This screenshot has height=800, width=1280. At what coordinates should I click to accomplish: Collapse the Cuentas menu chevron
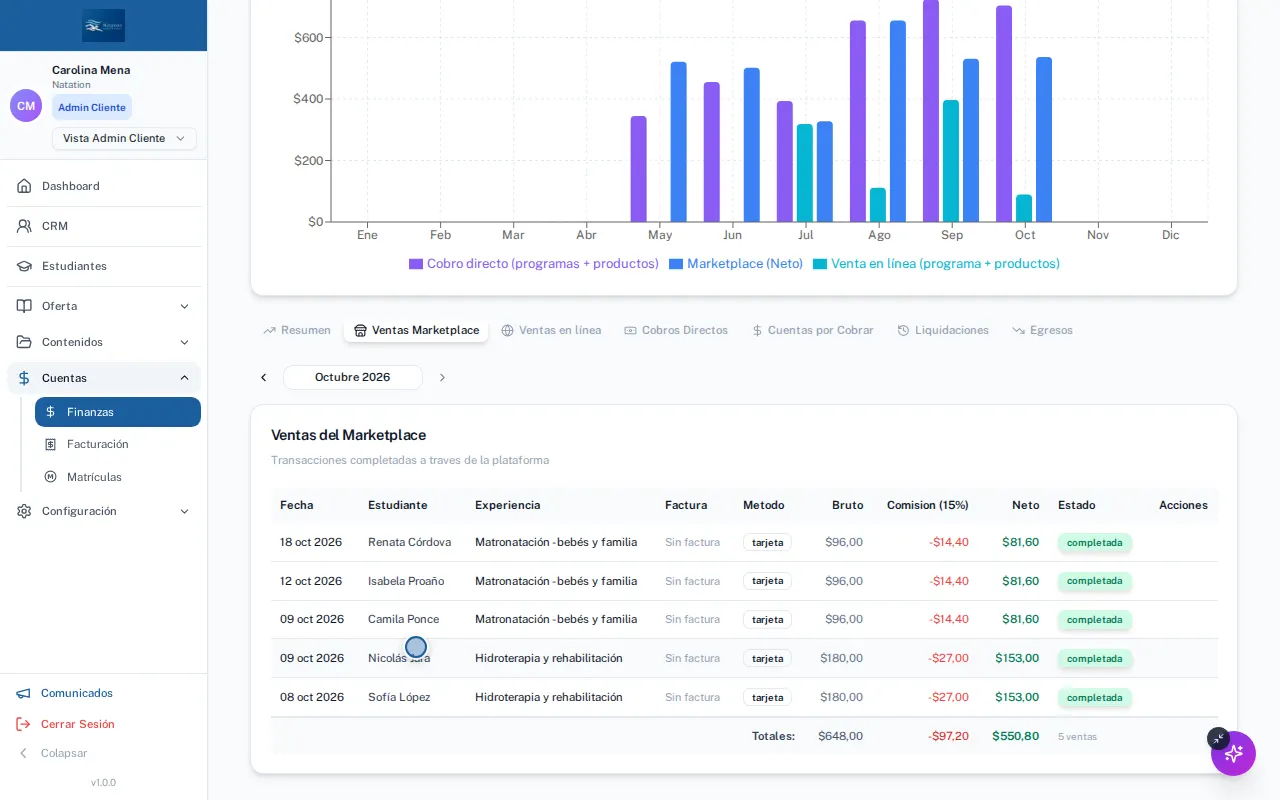point(184,378)
